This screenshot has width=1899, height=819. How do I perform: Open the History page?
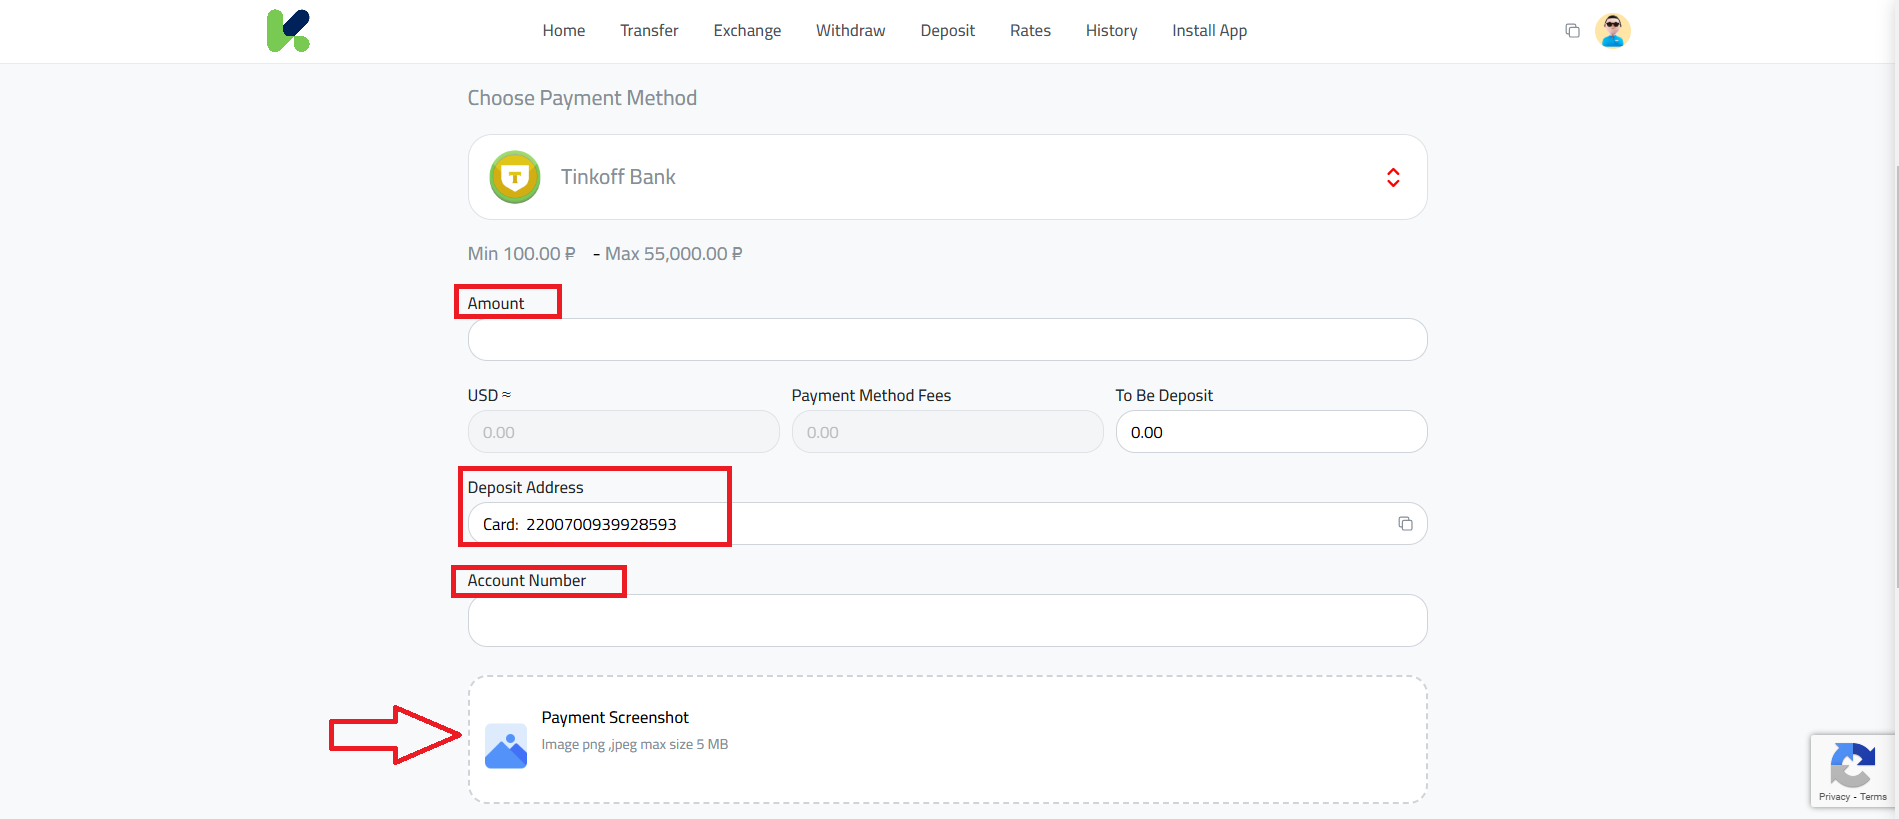coord(1111,31)
